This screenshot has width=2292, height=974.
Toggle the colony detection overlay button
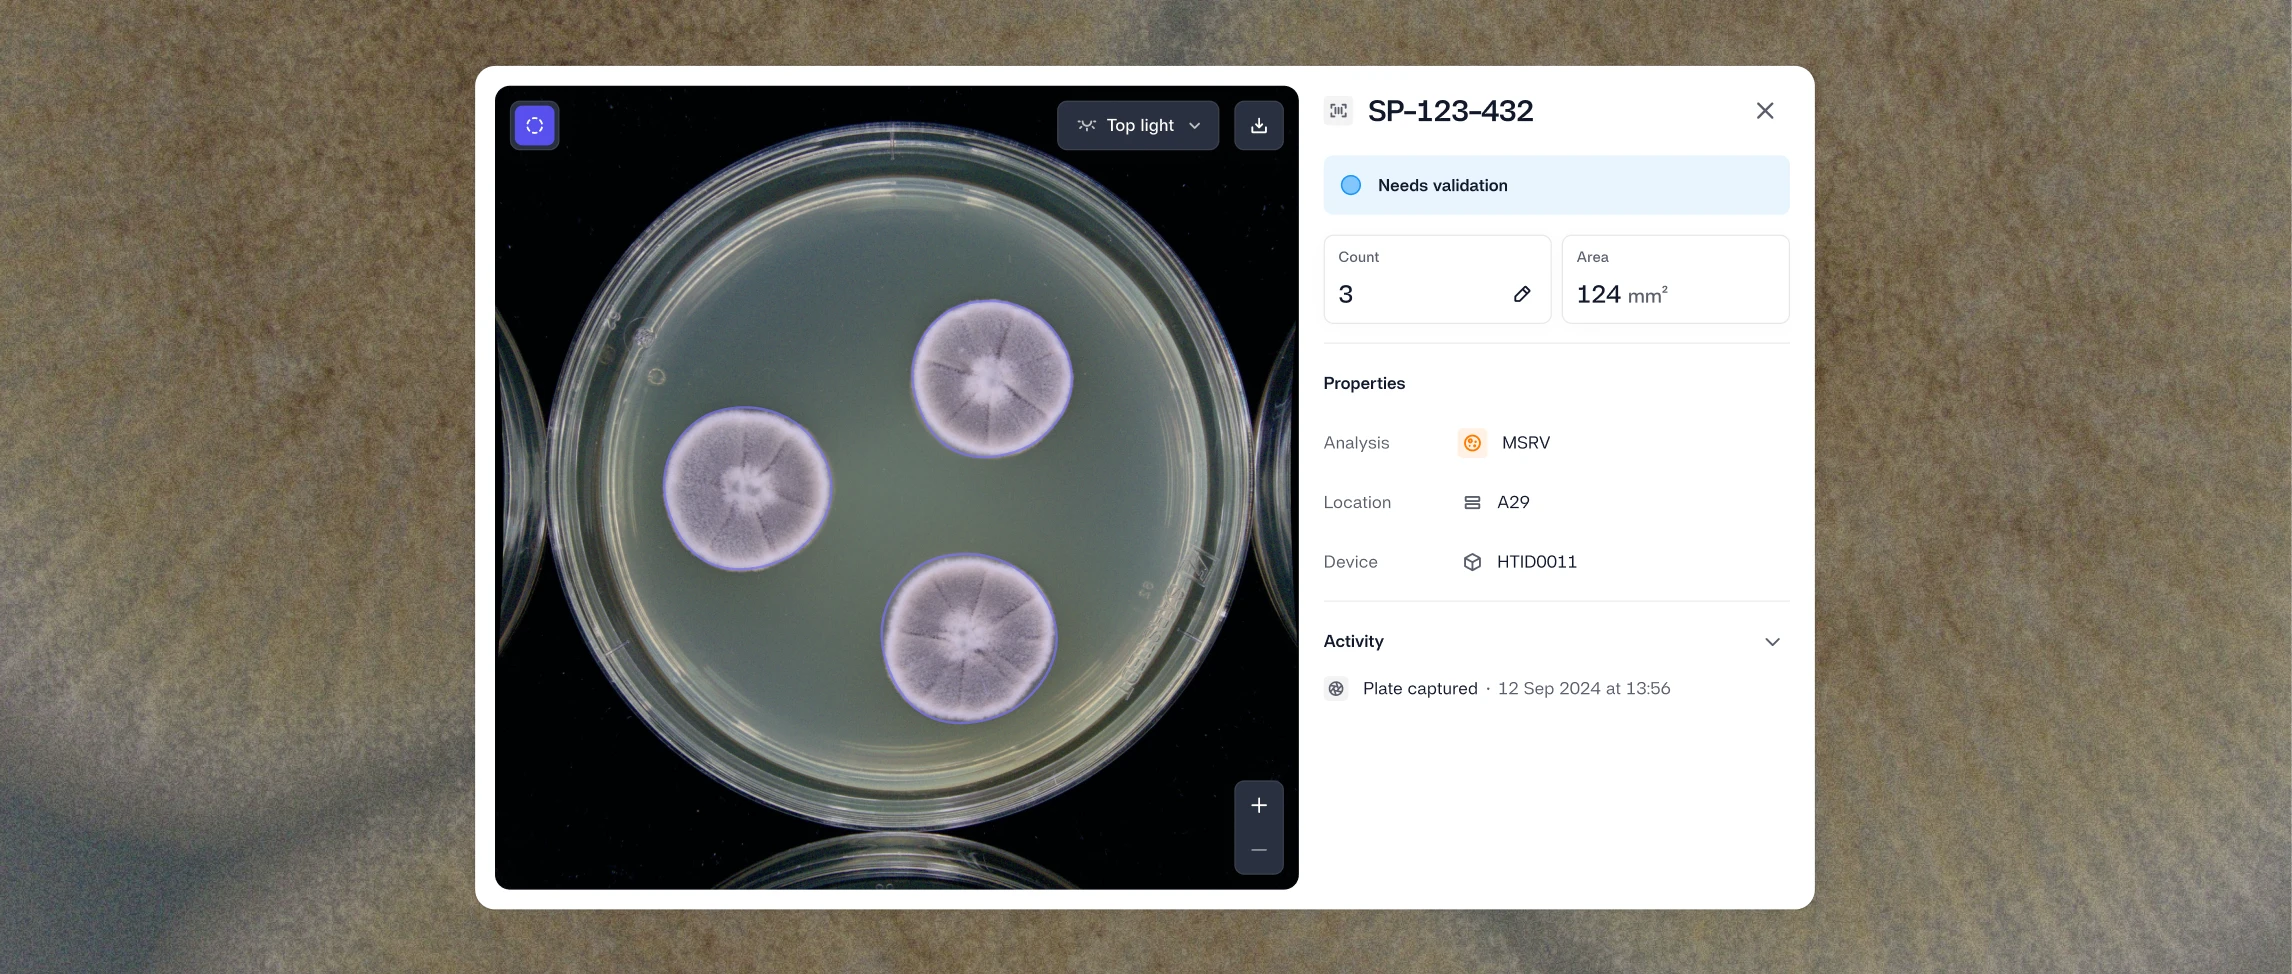534,126
